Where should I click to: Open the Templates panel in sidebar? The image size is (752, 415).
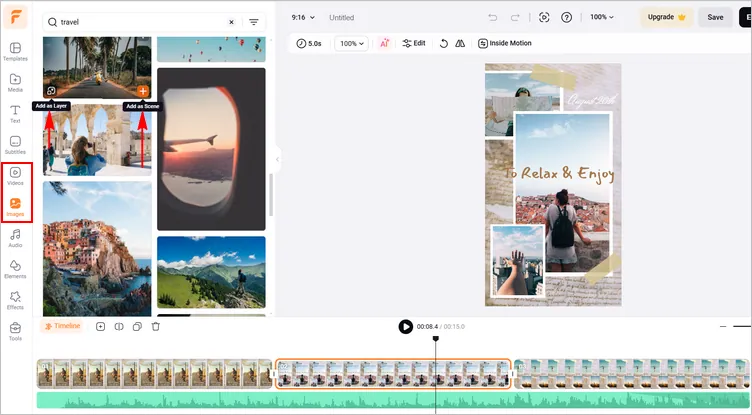pos(15,52)
